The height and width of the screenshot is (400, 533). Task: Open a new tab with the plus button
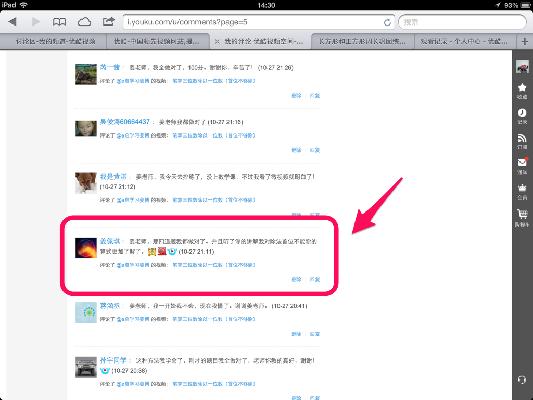(x=525, y=41)
